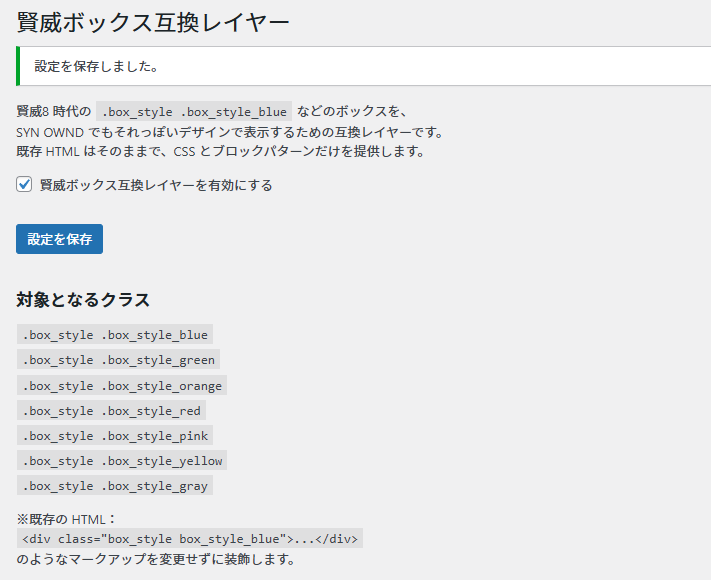This screenshot has height=580, width=711.
Task: Click the SYN OWND description text line
Action: (229, 132)
